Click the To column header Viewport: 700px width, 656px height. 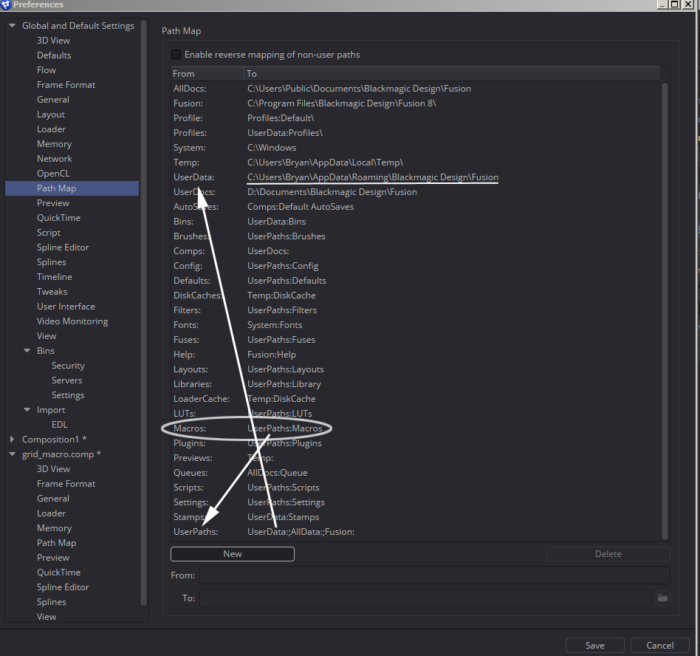tap(452, 74)
